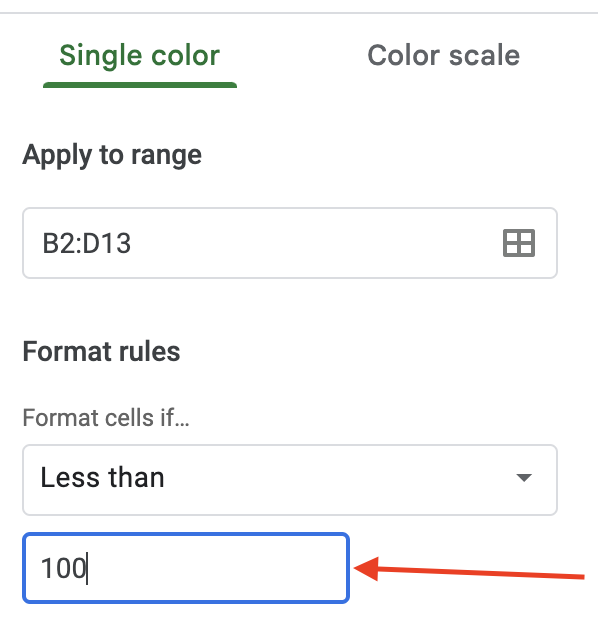
Task: Click the value field containing 100
Action: 186,568
